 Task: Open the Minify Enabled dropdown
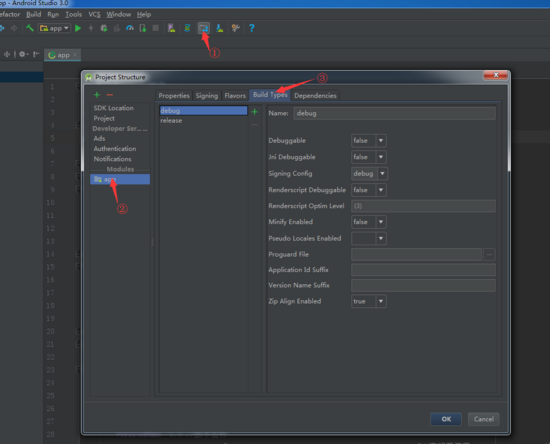(369, 222)
